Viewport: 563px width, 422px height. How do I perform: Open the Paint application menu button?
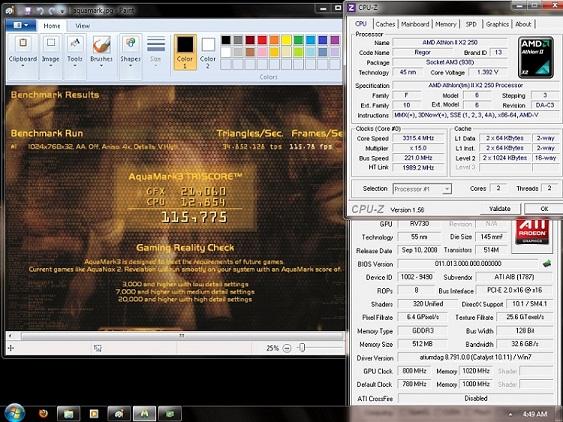[20, 25]
